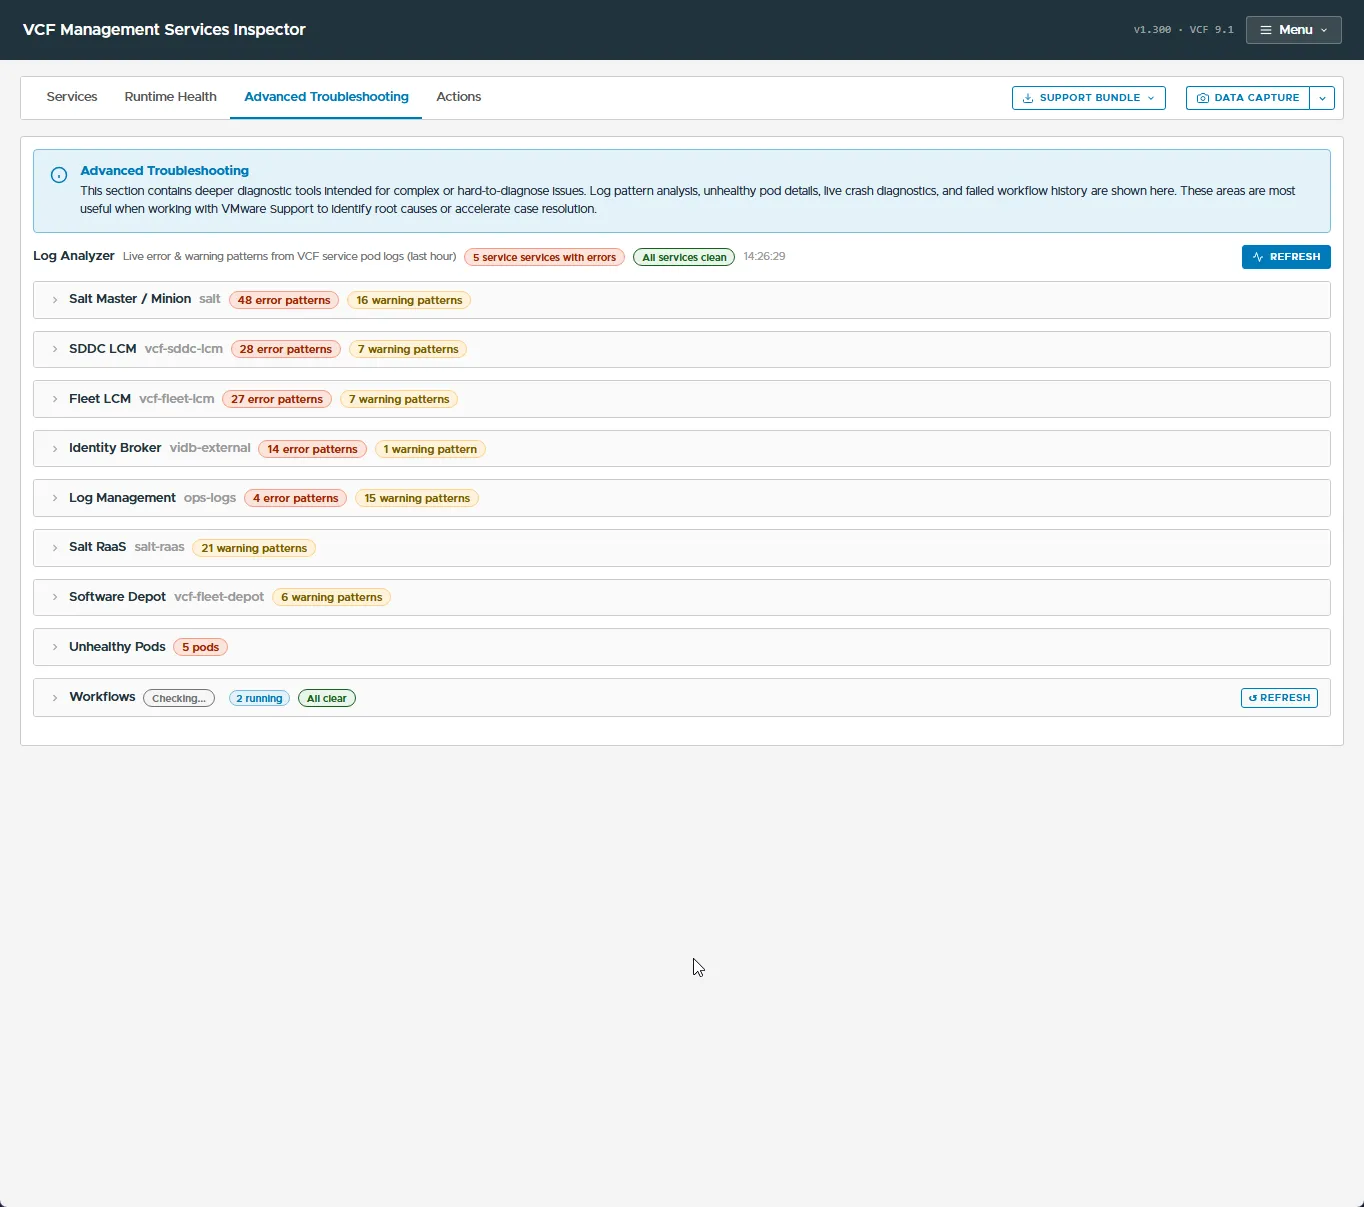This screenshot has width=1364, height=1207.
Task: Click the info icon in Advanced Troubleshooting banner
Action: 59,175
